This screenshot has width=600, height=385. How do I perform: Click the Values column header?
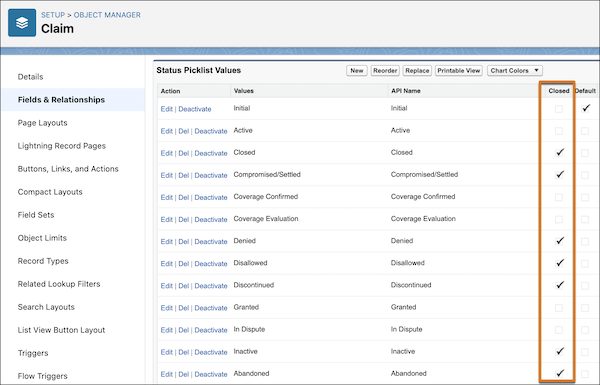coord(243,91)
